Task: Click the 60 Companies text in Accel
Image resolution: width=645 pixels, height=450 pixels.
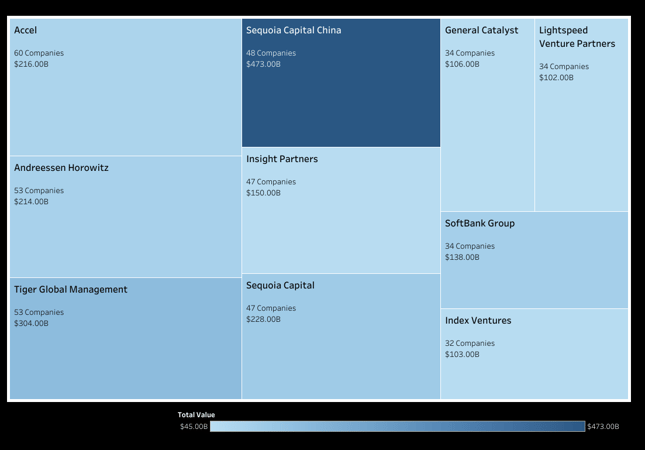Action: 39,53
